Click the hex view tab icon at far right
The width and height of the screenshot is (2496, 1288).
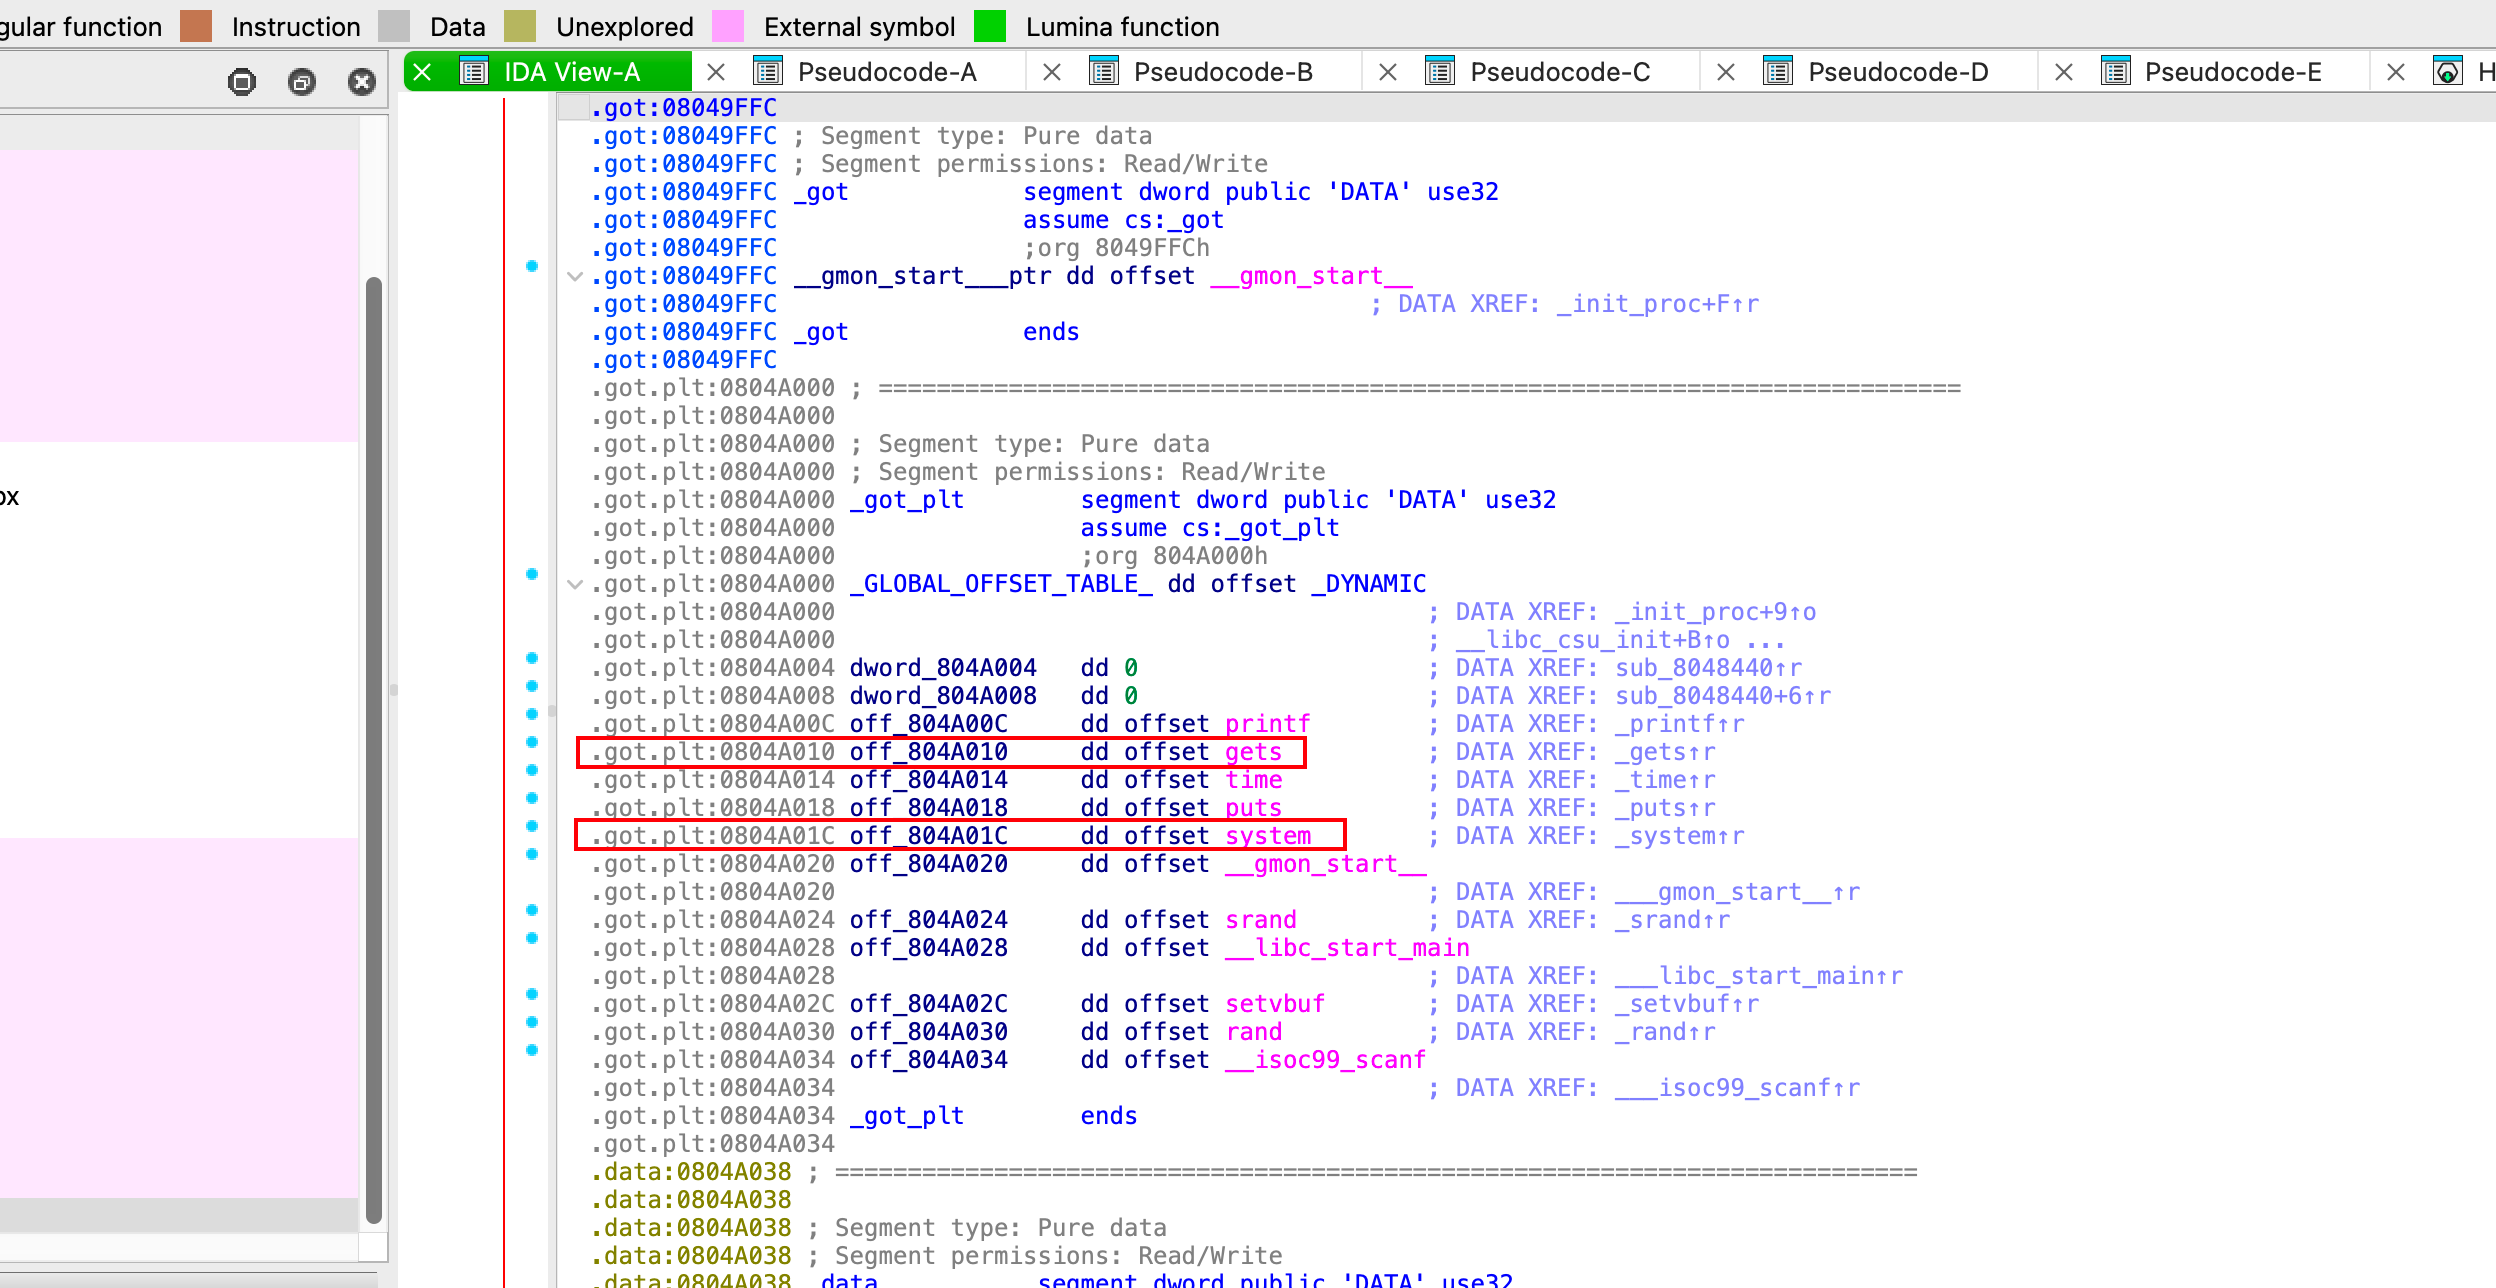[x=2447, y=72]
